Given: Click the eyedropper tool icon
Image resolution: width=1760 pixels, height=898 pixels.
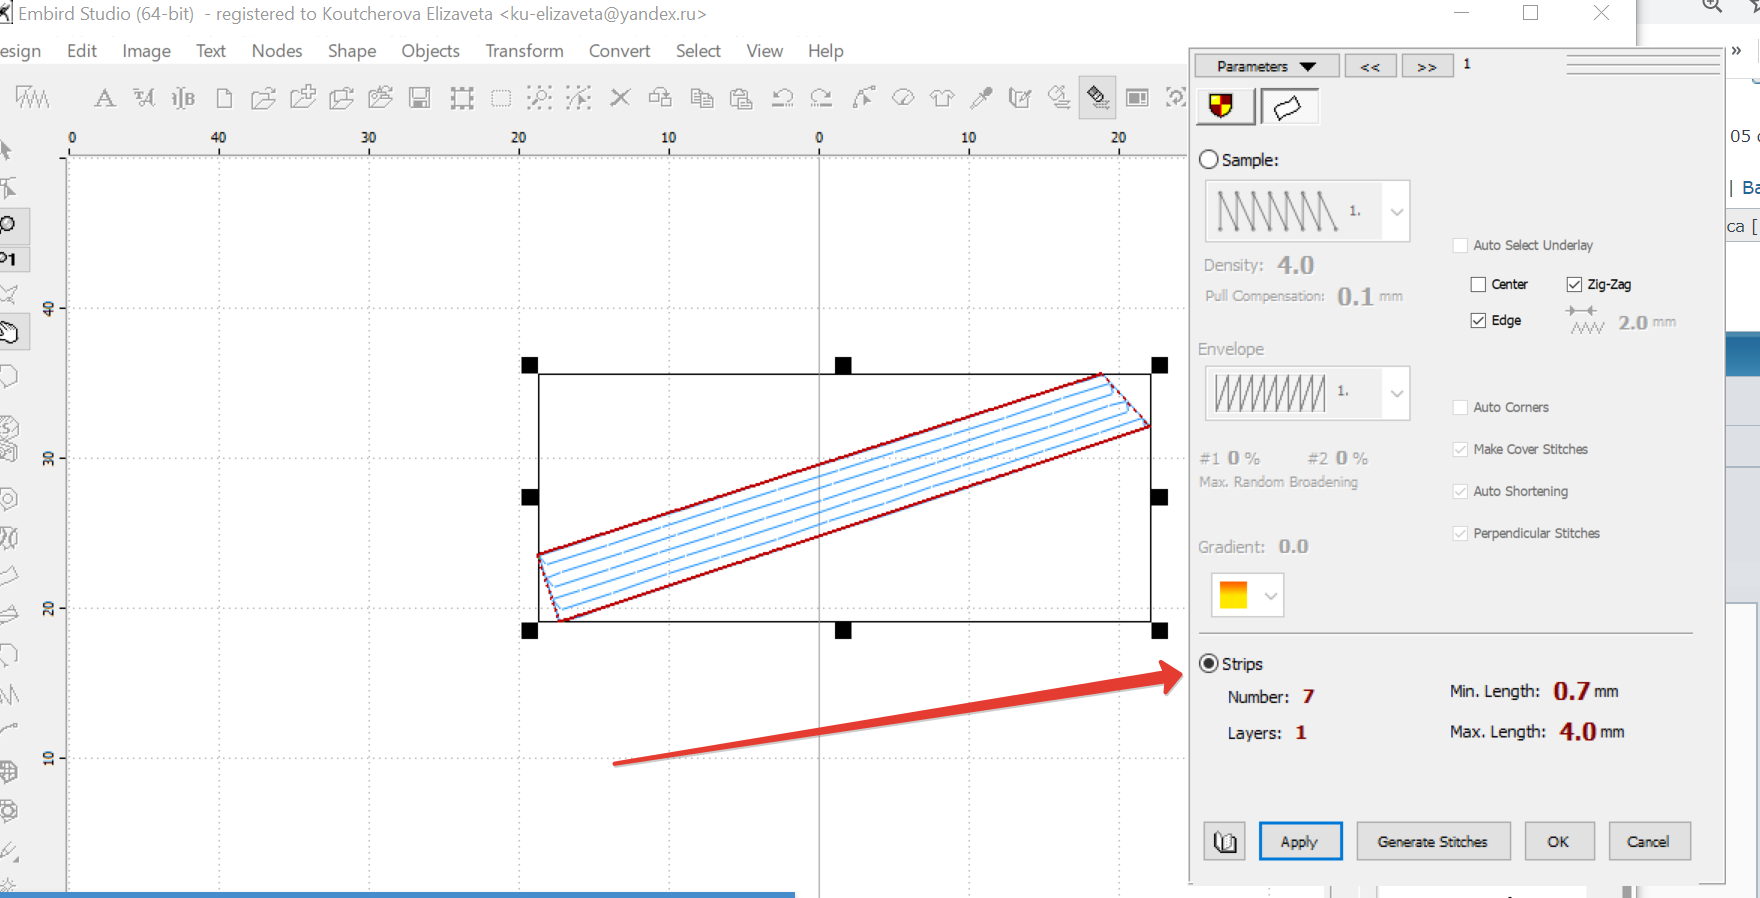Looking at the screenshot, I should tap(981, 98).
